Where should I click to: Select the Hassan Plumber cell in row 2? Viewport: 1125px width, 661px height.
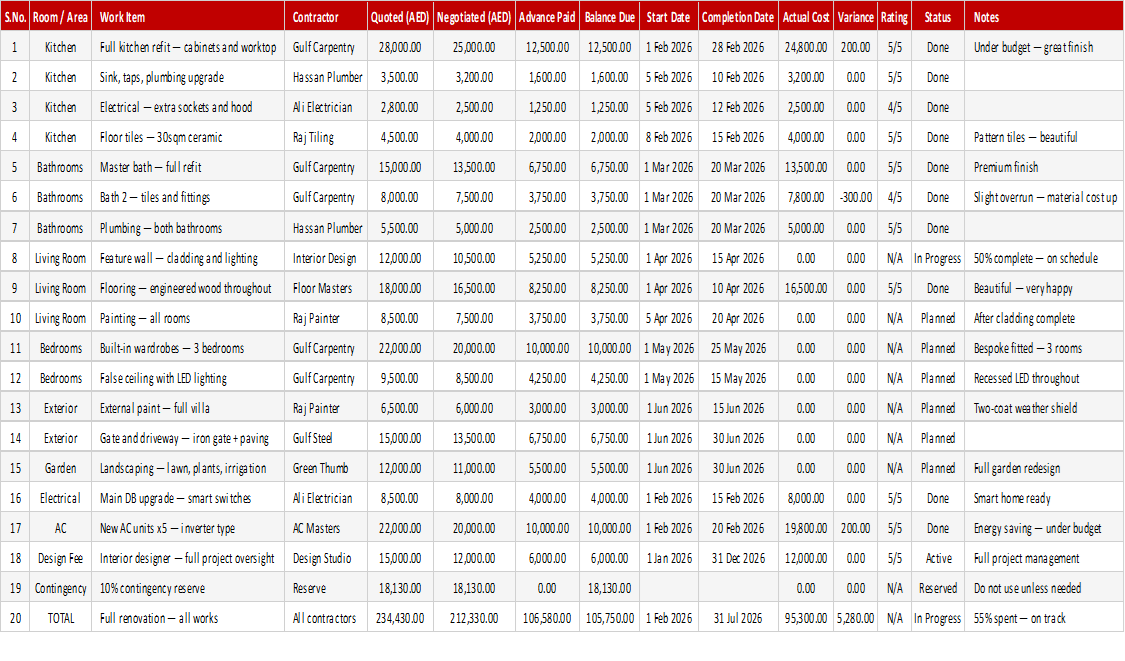(326, 78)
